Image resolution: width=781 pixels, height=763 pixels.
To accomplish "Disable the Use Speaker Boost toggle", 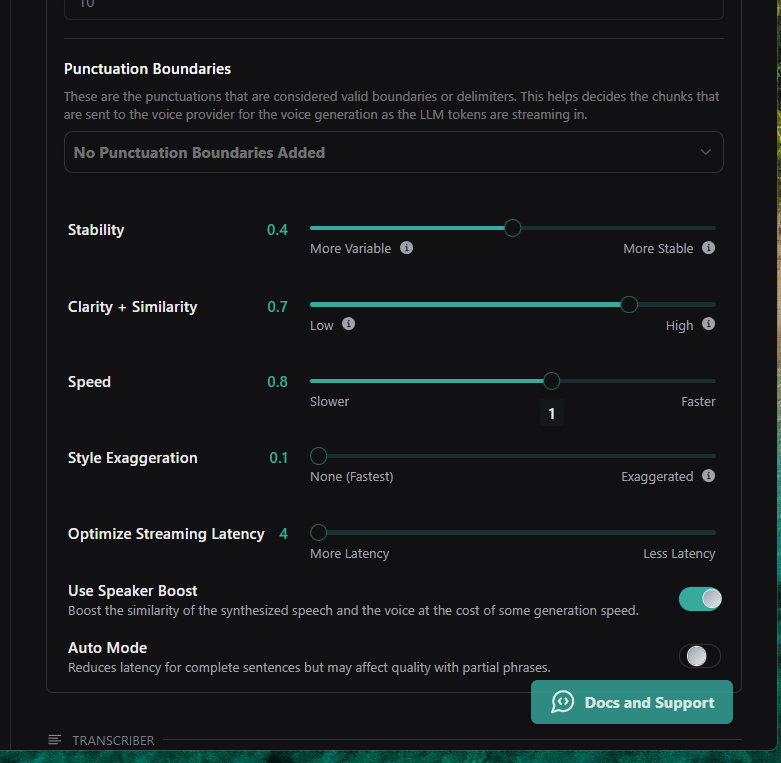I will (x=700, y=599).
